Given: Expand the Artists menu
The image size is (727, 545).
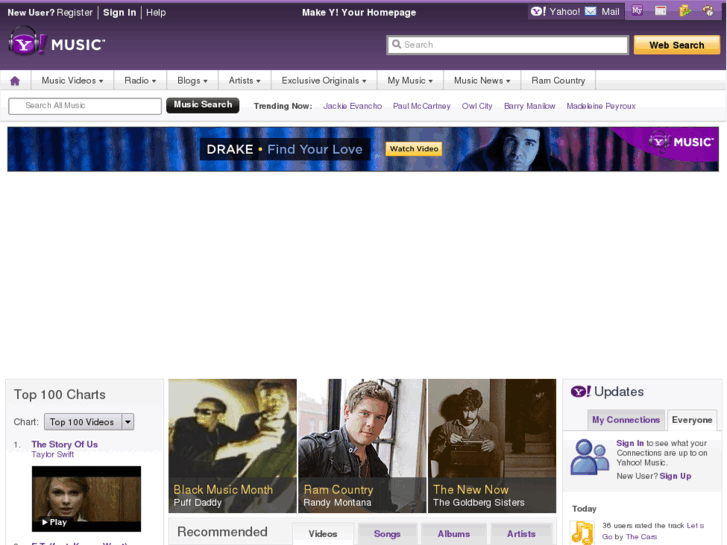Looking at the screenshot, I should tap(244, 81).
